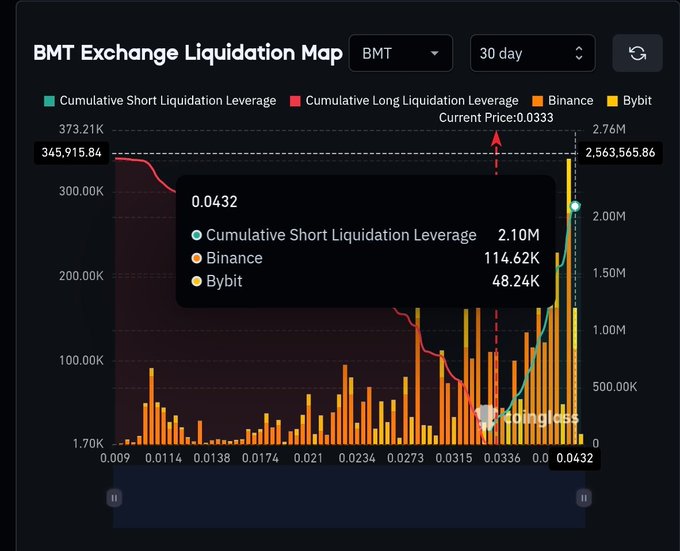The image size is (680, 551).
Task: Click the 2.76M right axis label
Action: (609, 129)
